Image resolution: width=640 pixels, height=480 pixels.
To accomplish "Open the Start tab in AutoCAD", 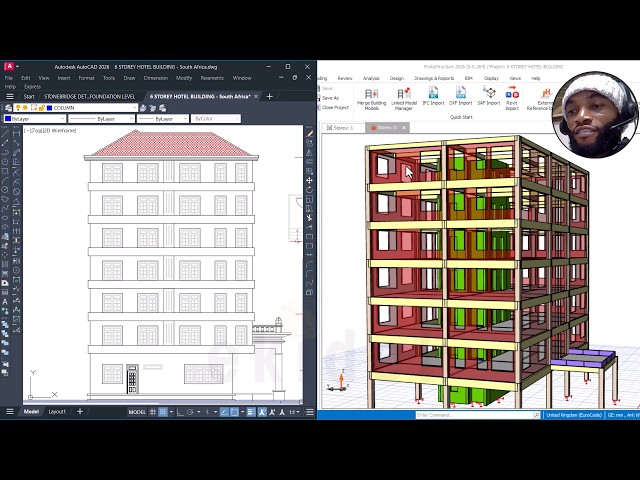I will [x=29, y=96].
